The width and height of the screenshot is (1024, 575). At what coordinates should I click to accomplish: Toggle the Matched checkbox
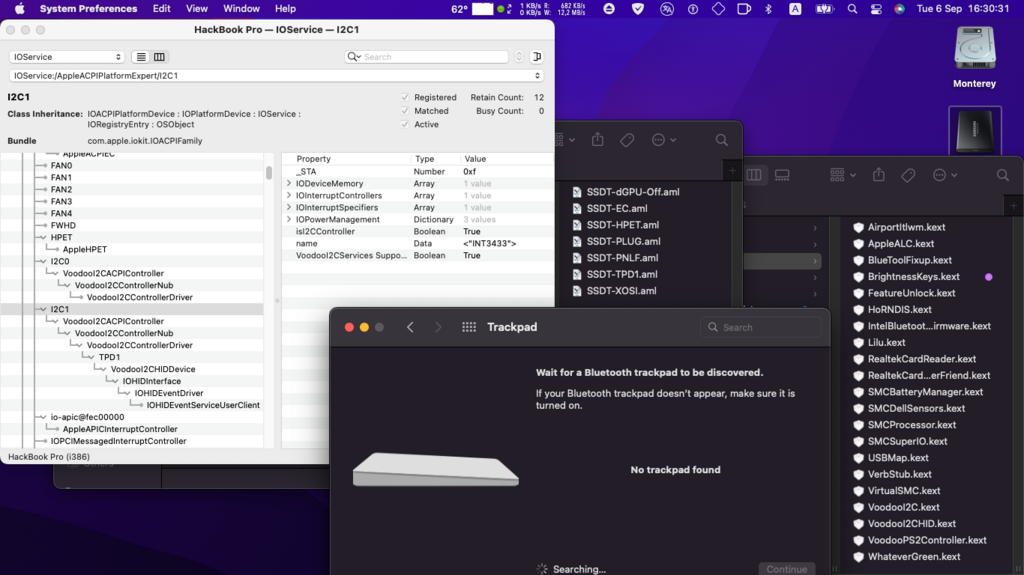coord(405,111)
